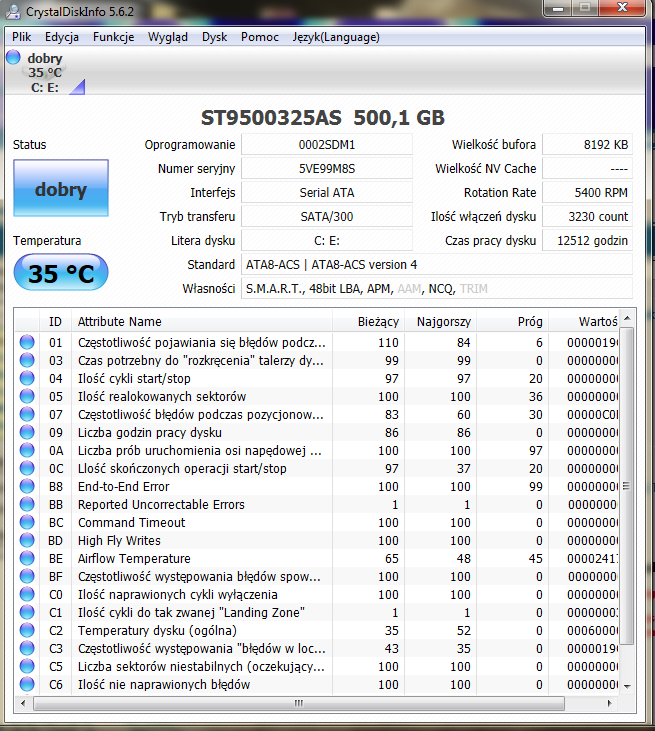Click the horizontal scrollbar thumb
This screenshot has width=655, height=731.
pos(299,703)
